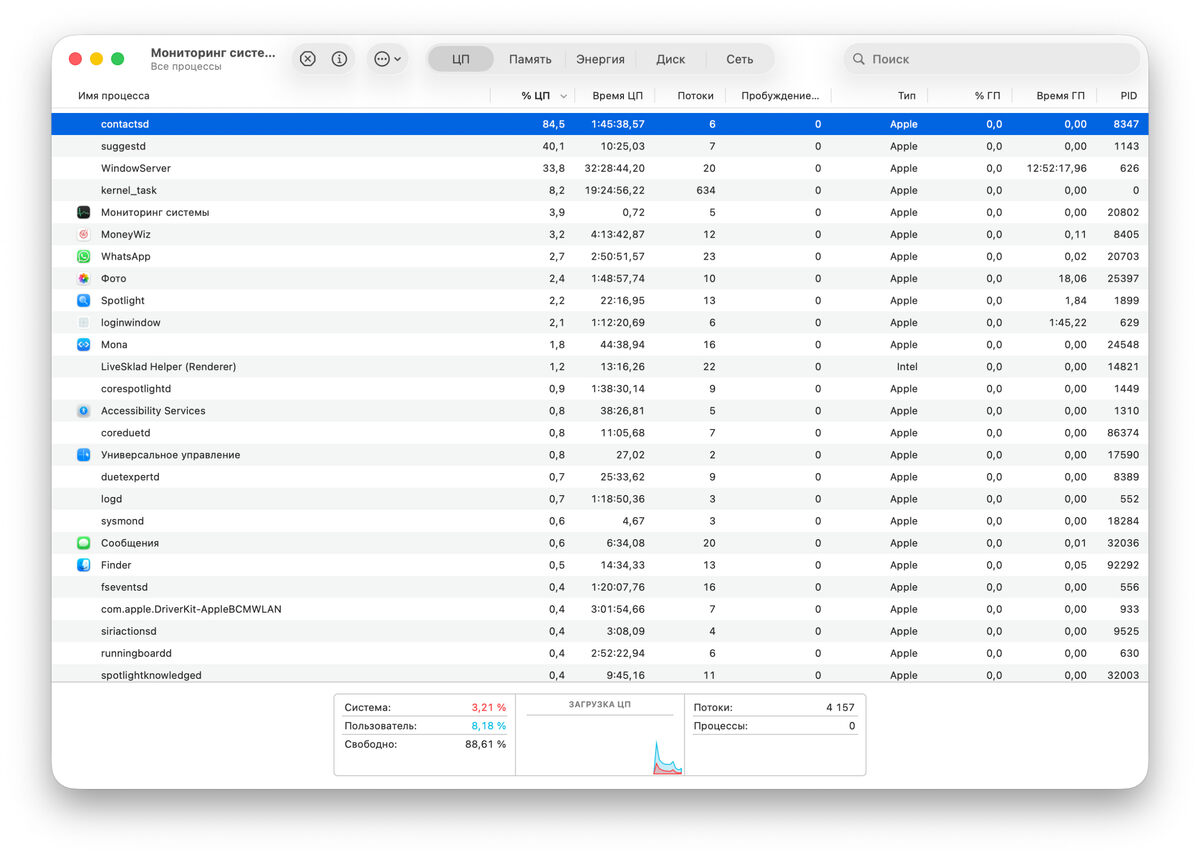Click the MoneyWiz app icon
Viewport: 1200px width, 857px height.
point(84,234)
